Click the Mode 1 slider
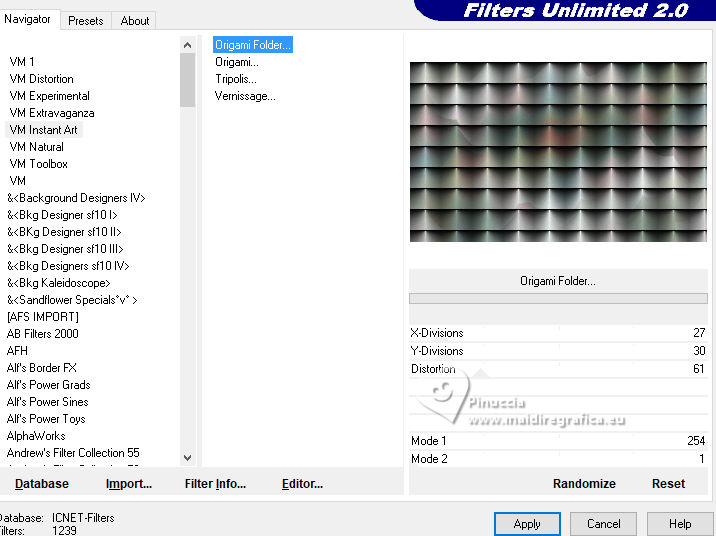 558,441
